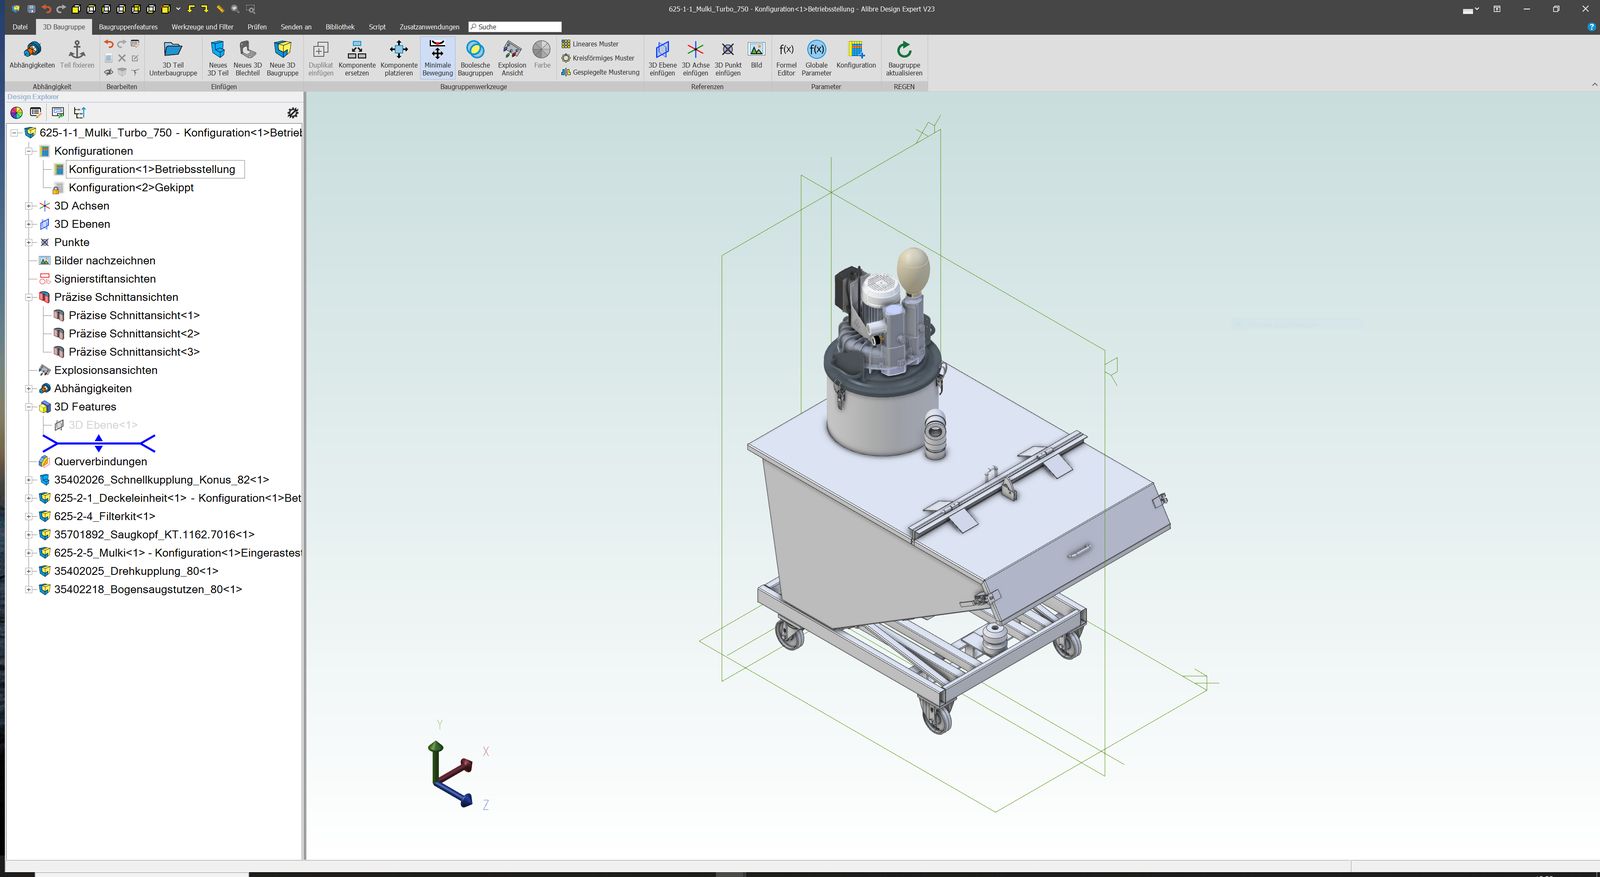
Task: Select Bilder nachzeichnen tree item
Action: click(104, 261)
